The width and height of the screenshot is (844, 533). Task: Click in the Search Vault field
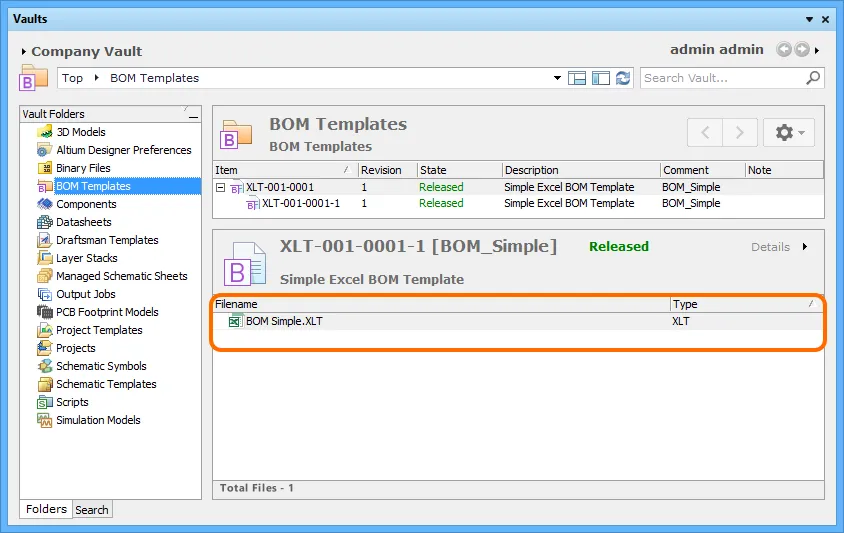[x=723, y=78]
